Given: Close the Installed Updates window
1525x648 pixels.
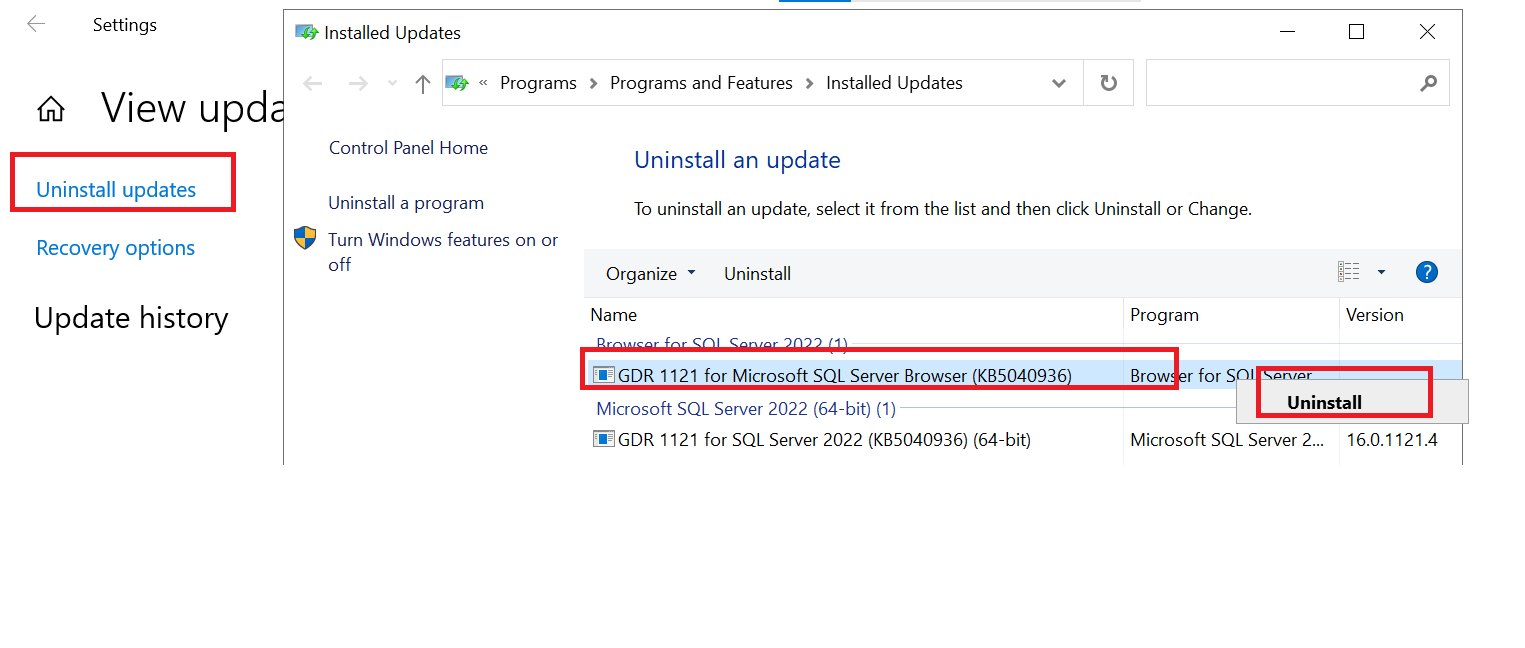Looking at the screenshot, I should (x=1427, y=32).
